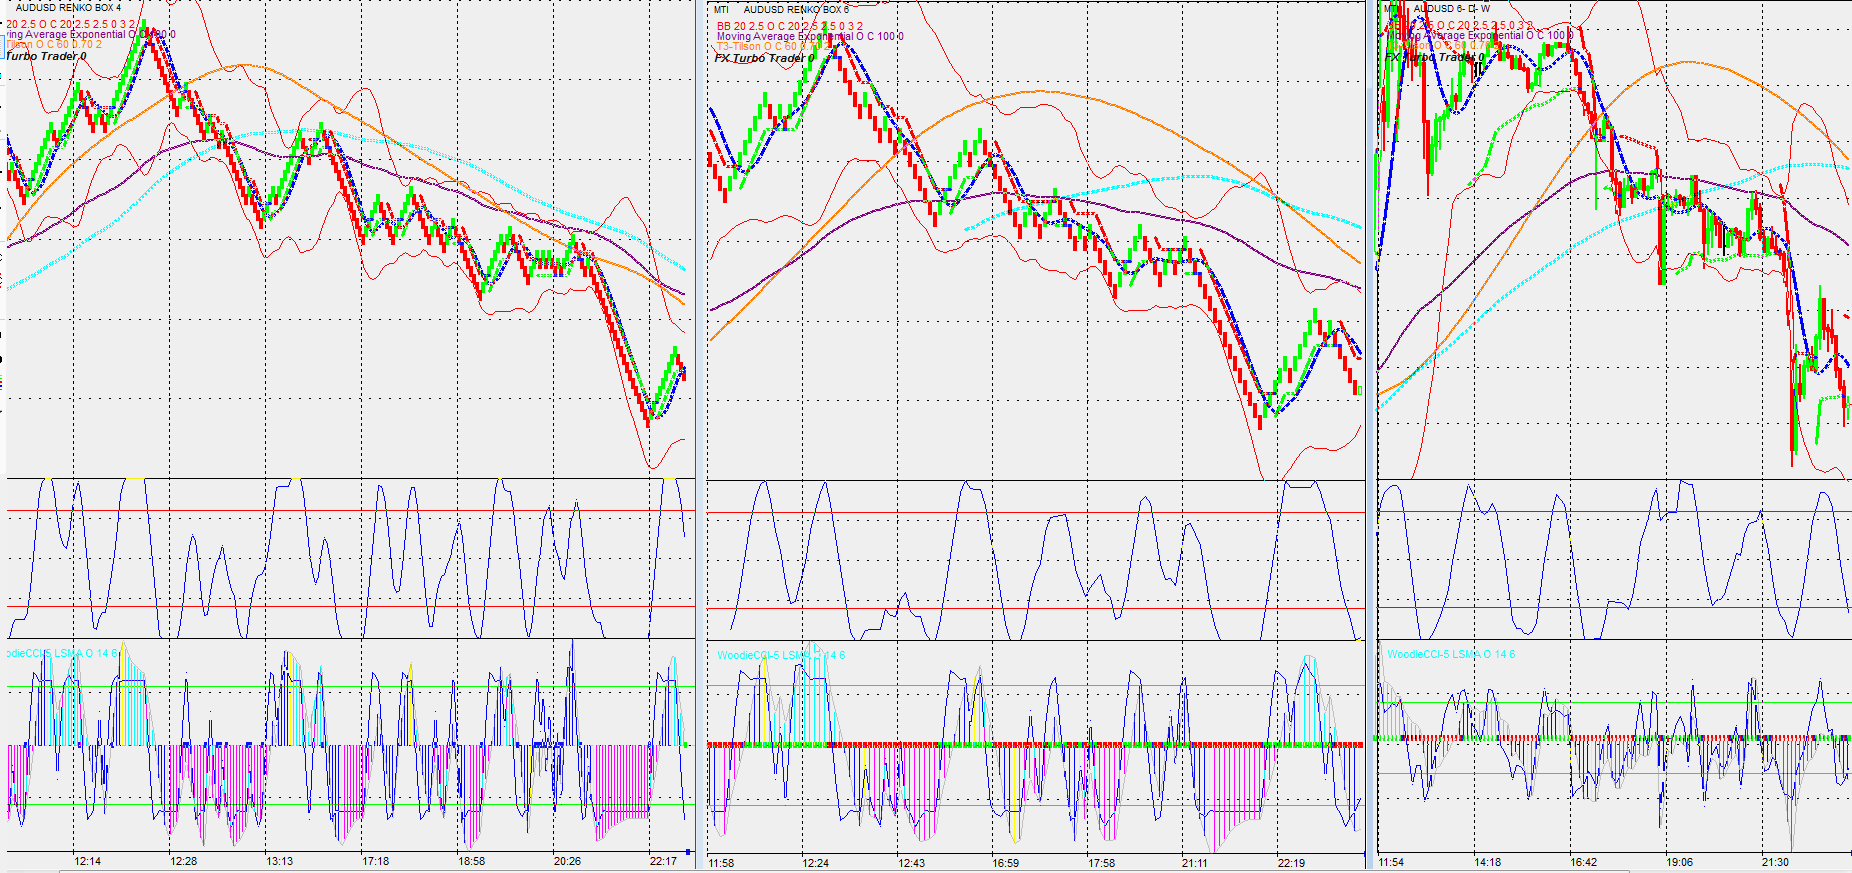Click the 19:06 time axis label
This screenshot has height=873, width=1852.
[1679, 862]
